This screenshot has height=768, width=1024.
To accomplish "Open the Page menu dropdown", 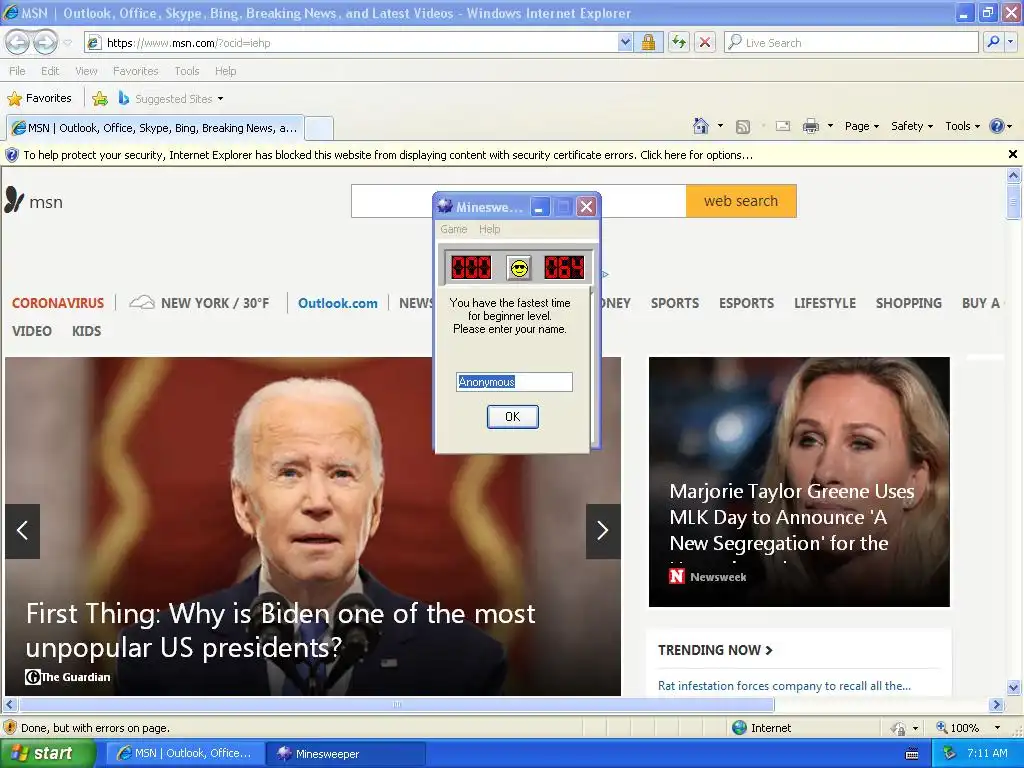I will tap(862, 126).
